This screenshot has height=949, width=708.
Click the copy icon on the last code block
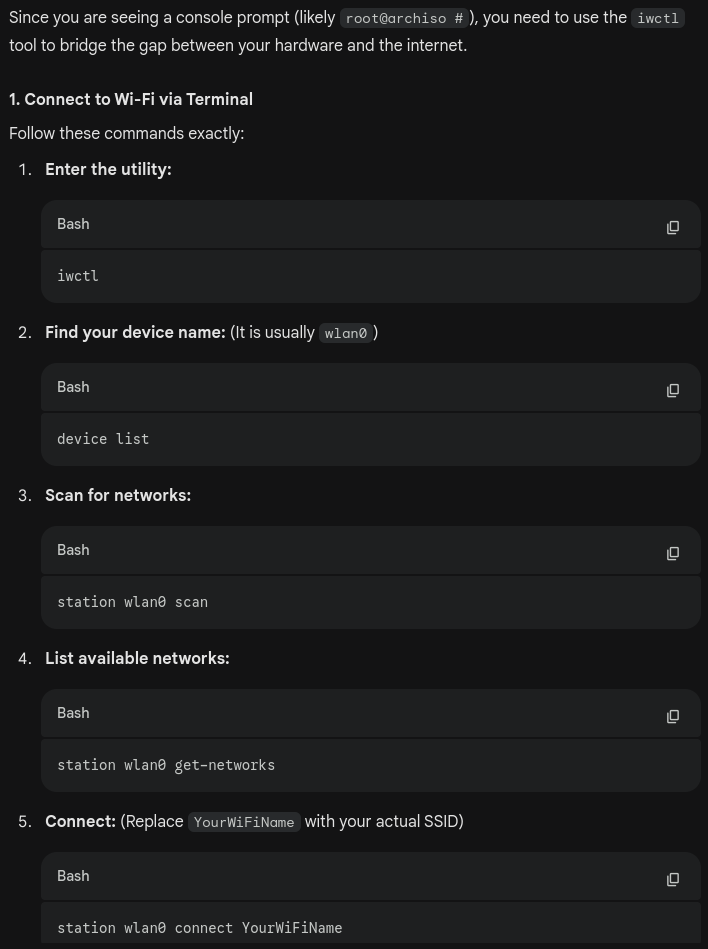(673, 879)
